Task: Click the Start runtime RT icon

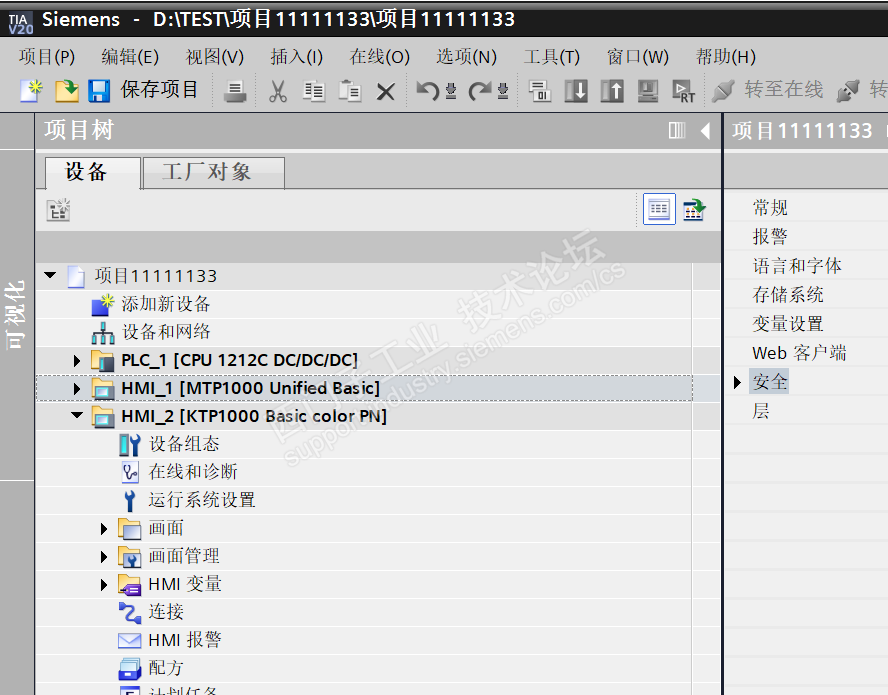Action: tap(684, 91)
